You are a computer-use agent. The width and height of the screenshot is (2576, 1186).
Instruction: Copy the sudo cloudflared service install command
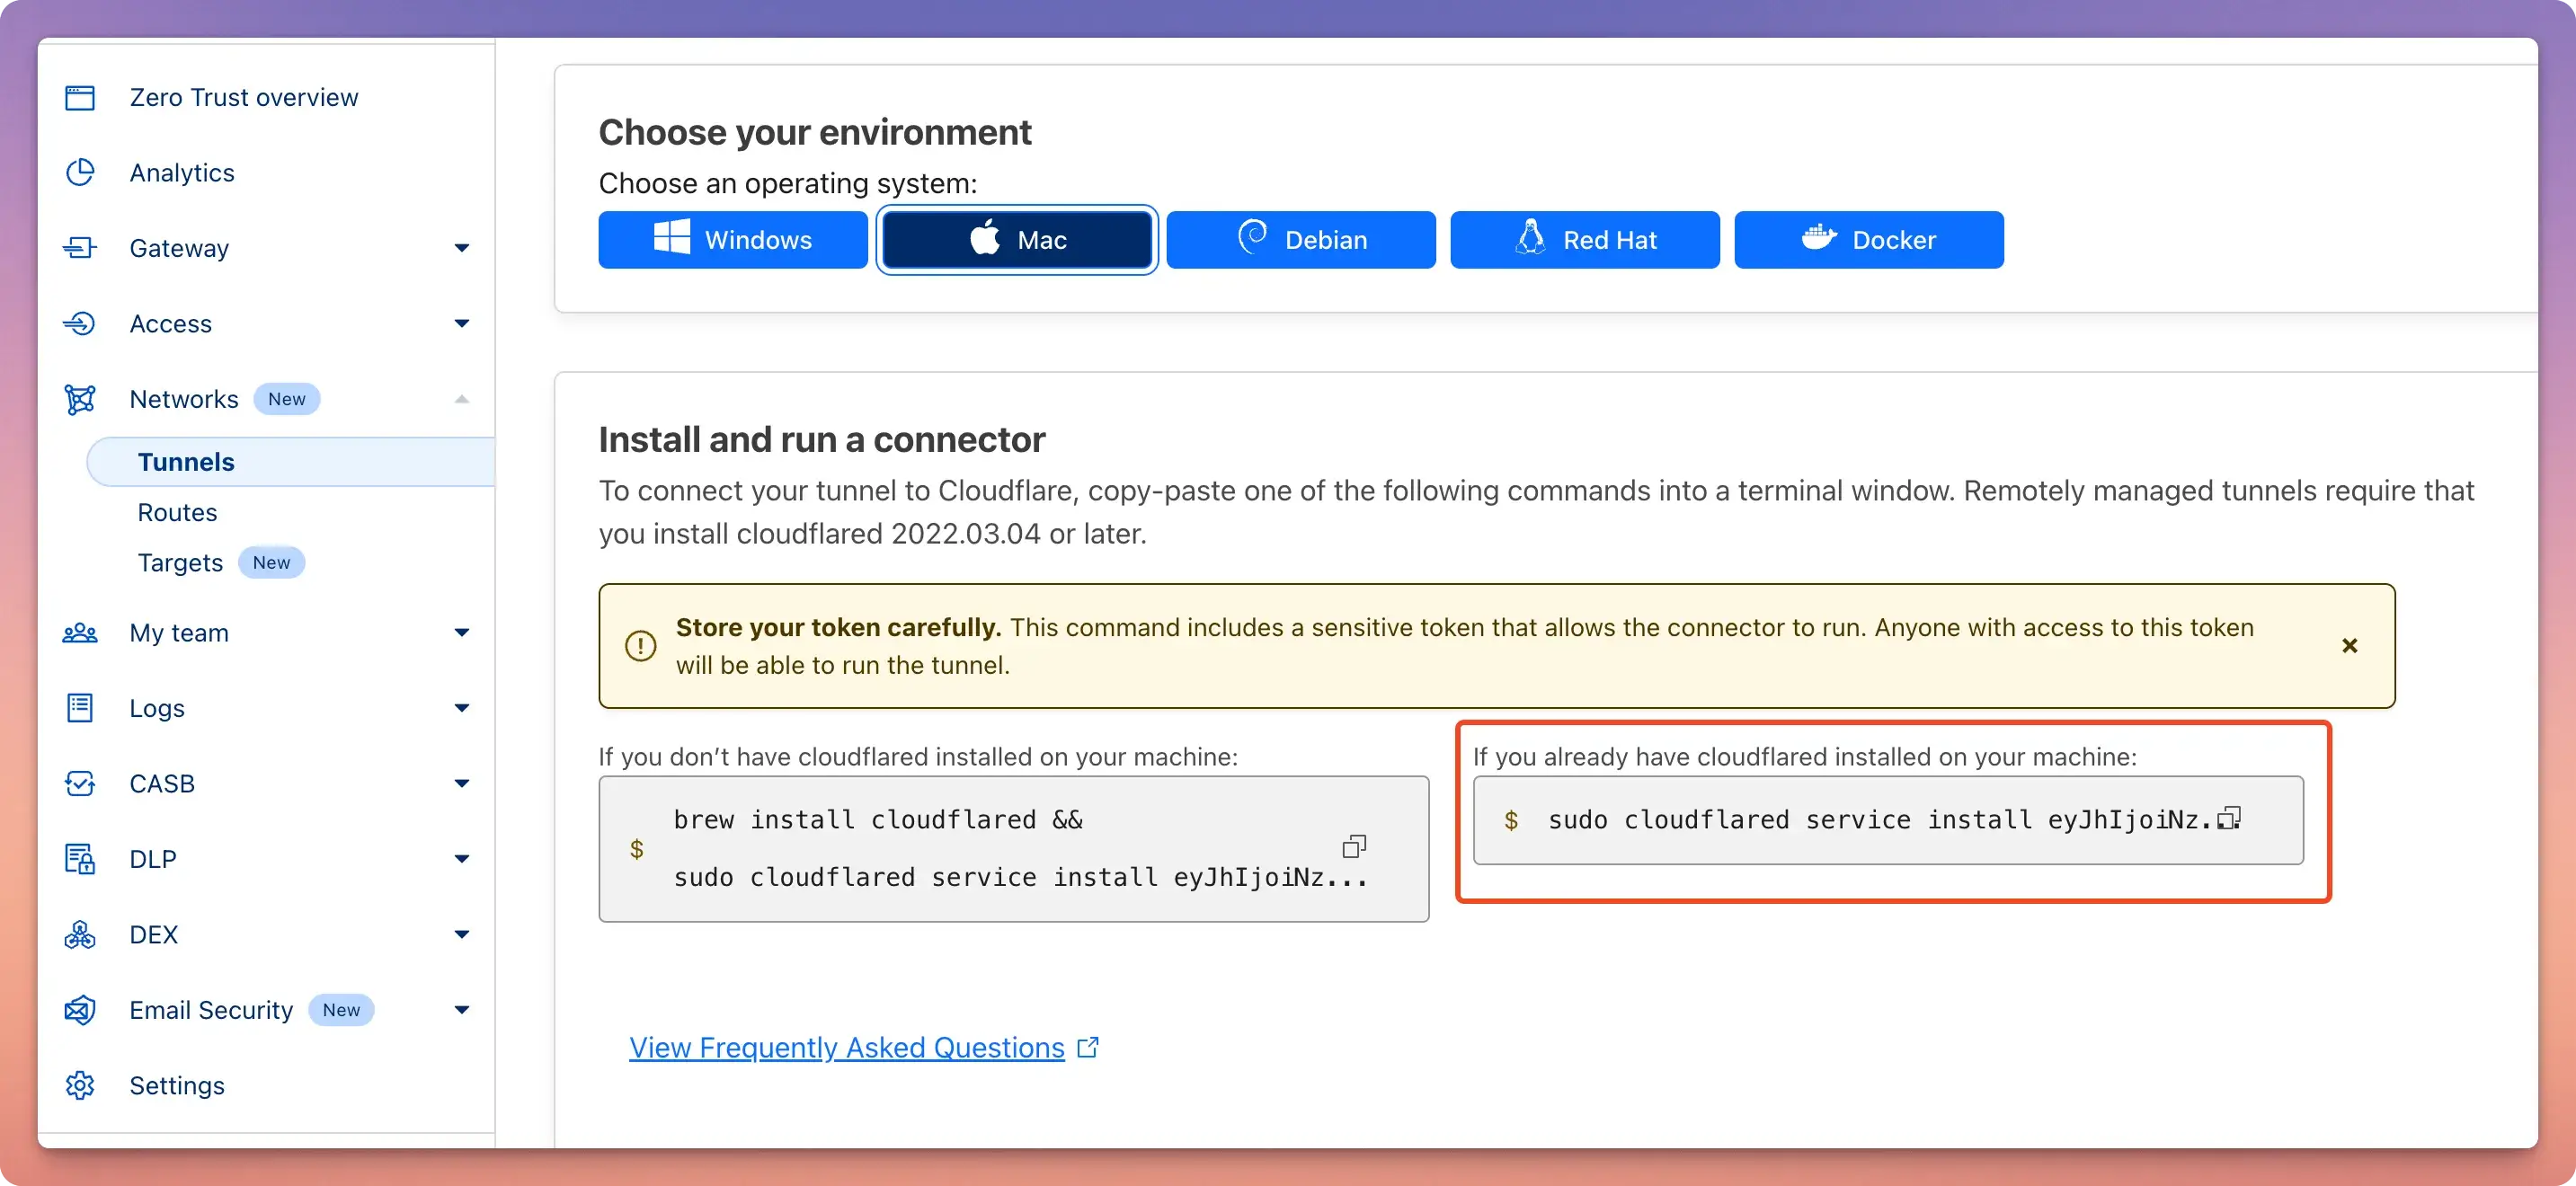tap(2229, 819)
